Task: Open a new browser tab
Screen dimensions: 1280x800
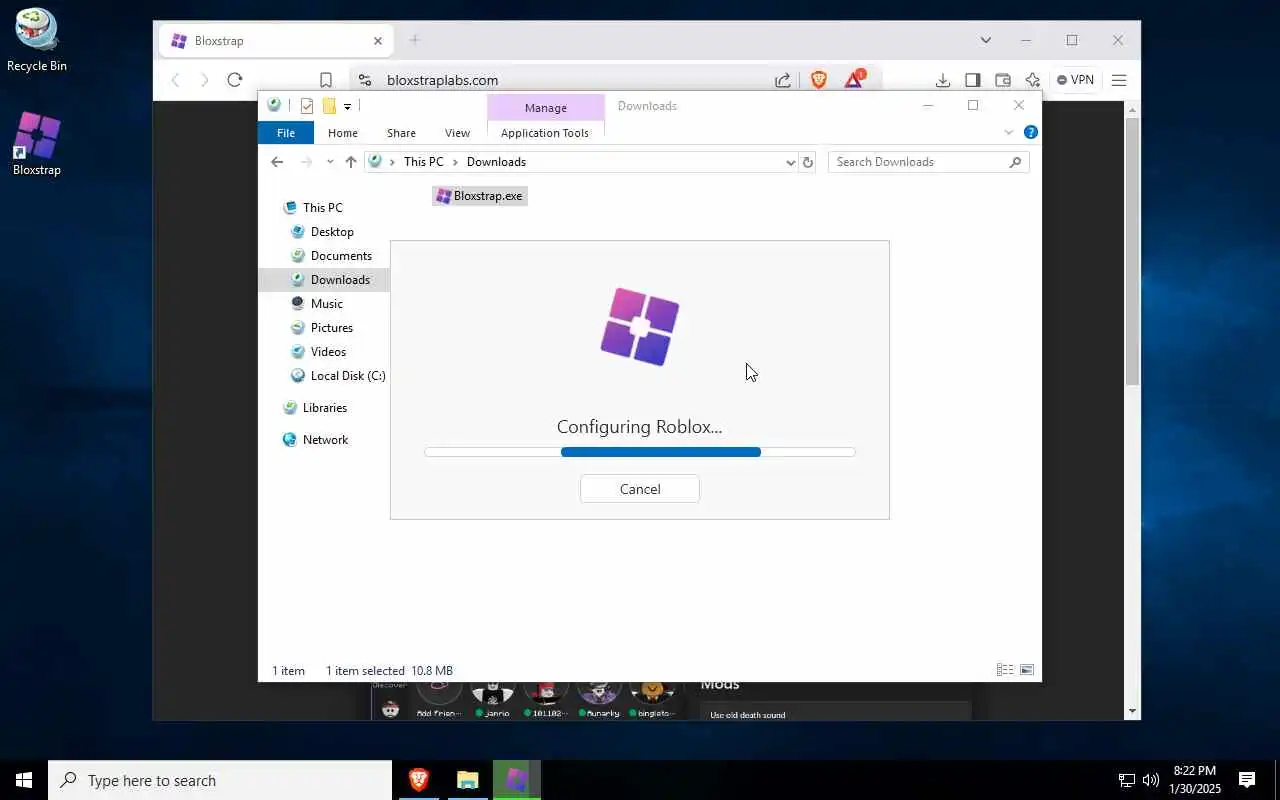Action: click(414, 40)
